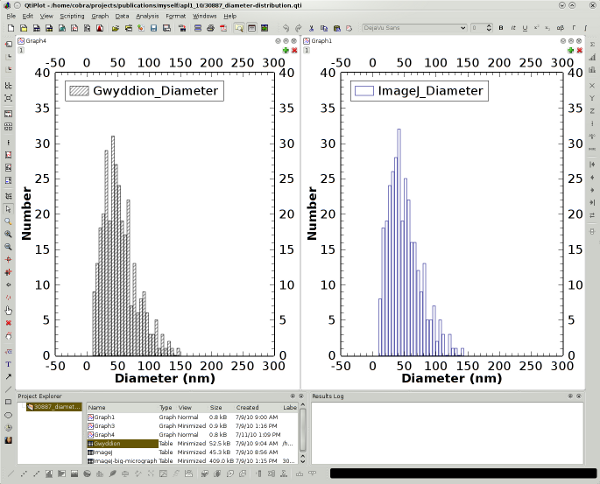Open the DejaVu Sans font dropdown
Viewport: 600px width, 484px height.
[x=414, y=28]
